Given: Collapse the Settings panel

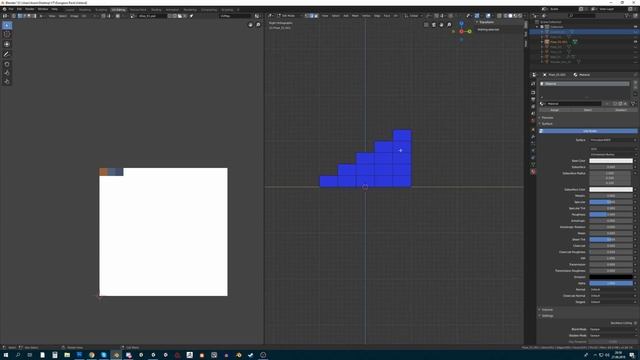Looking at the screenshot, I should pyautogui.click(x=547, y=316).
